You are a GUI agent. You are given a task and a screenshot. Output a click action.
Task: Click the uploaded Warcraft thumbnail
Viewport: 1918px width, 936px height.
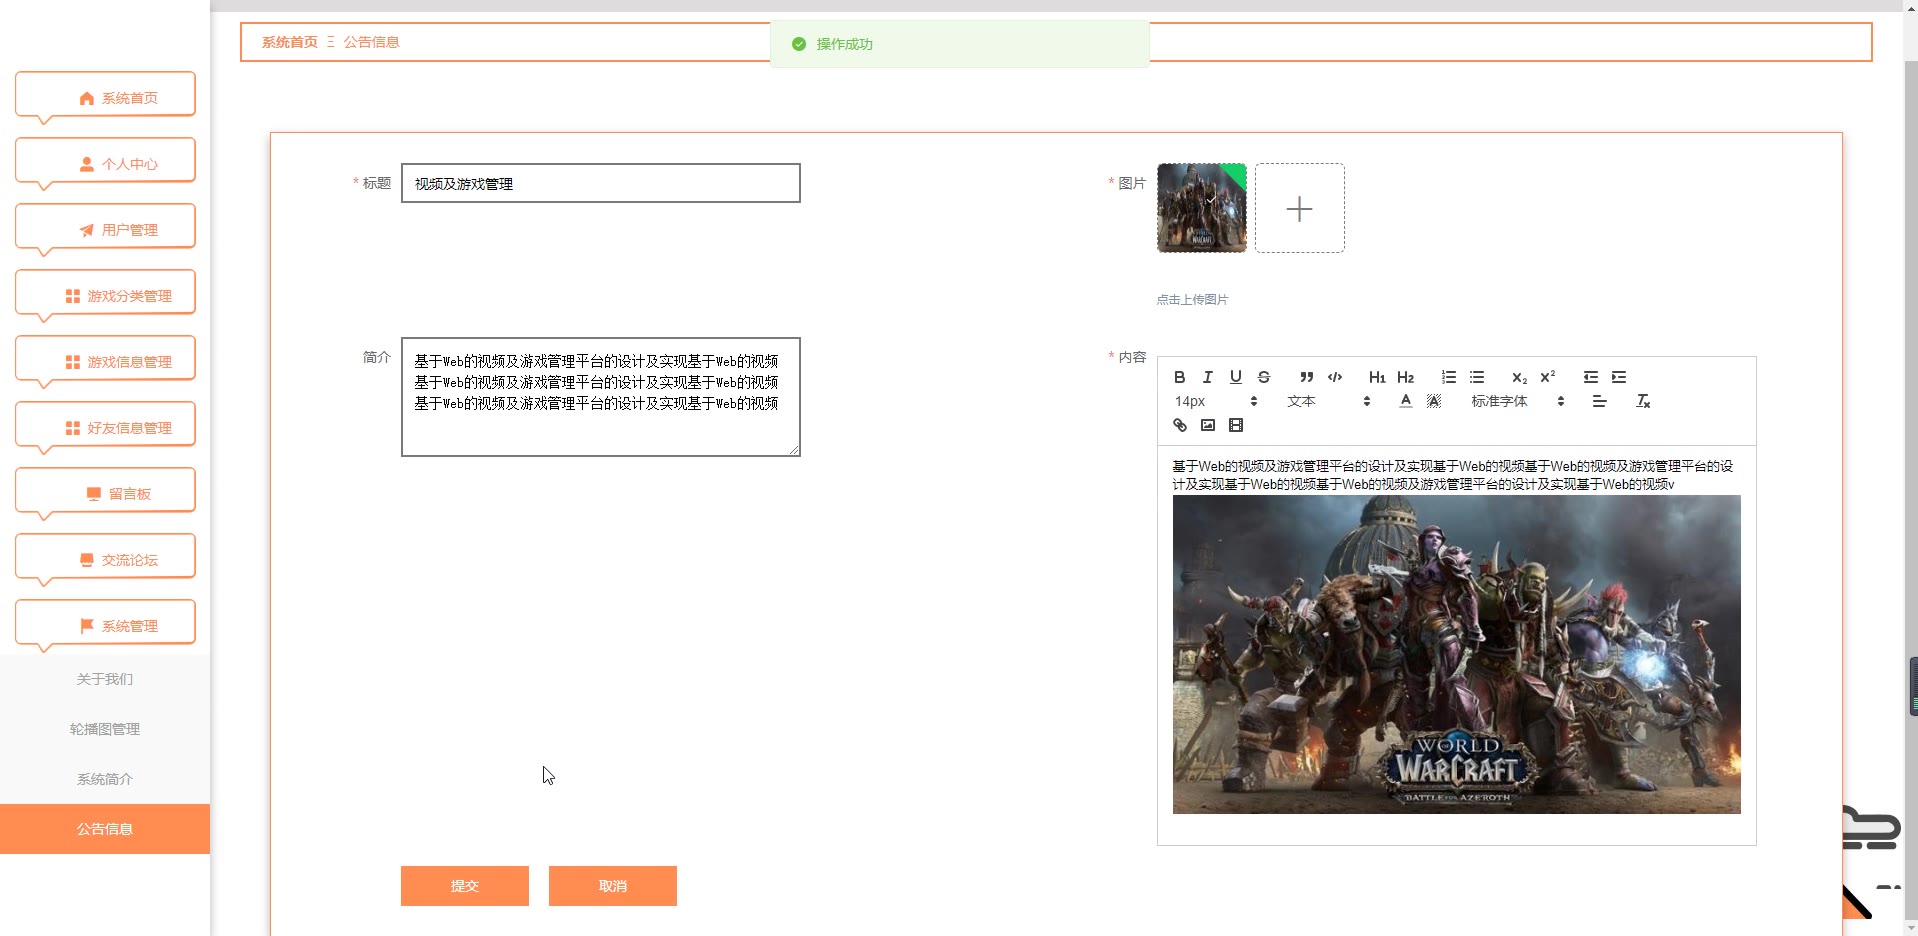coord(1202,208)
